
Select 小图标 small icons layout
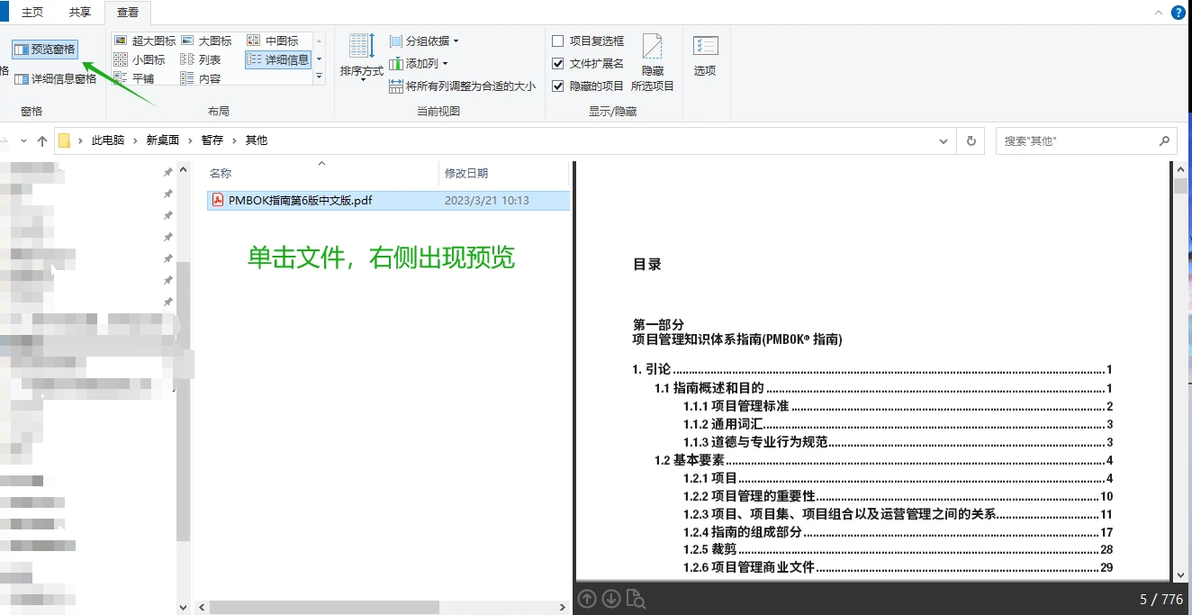pyautogui.click(x=139, y=60)
